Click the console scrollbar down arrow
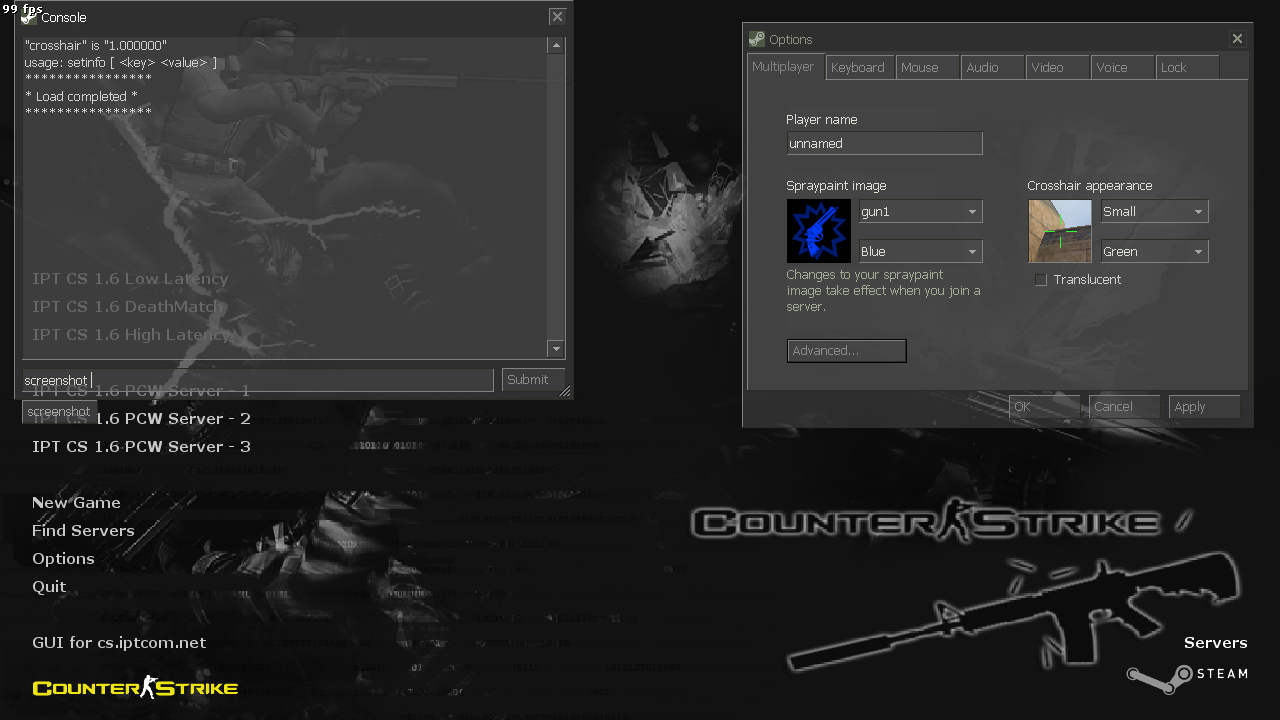Viewport: 1280px width, 720px height. (x=556, y=348)
